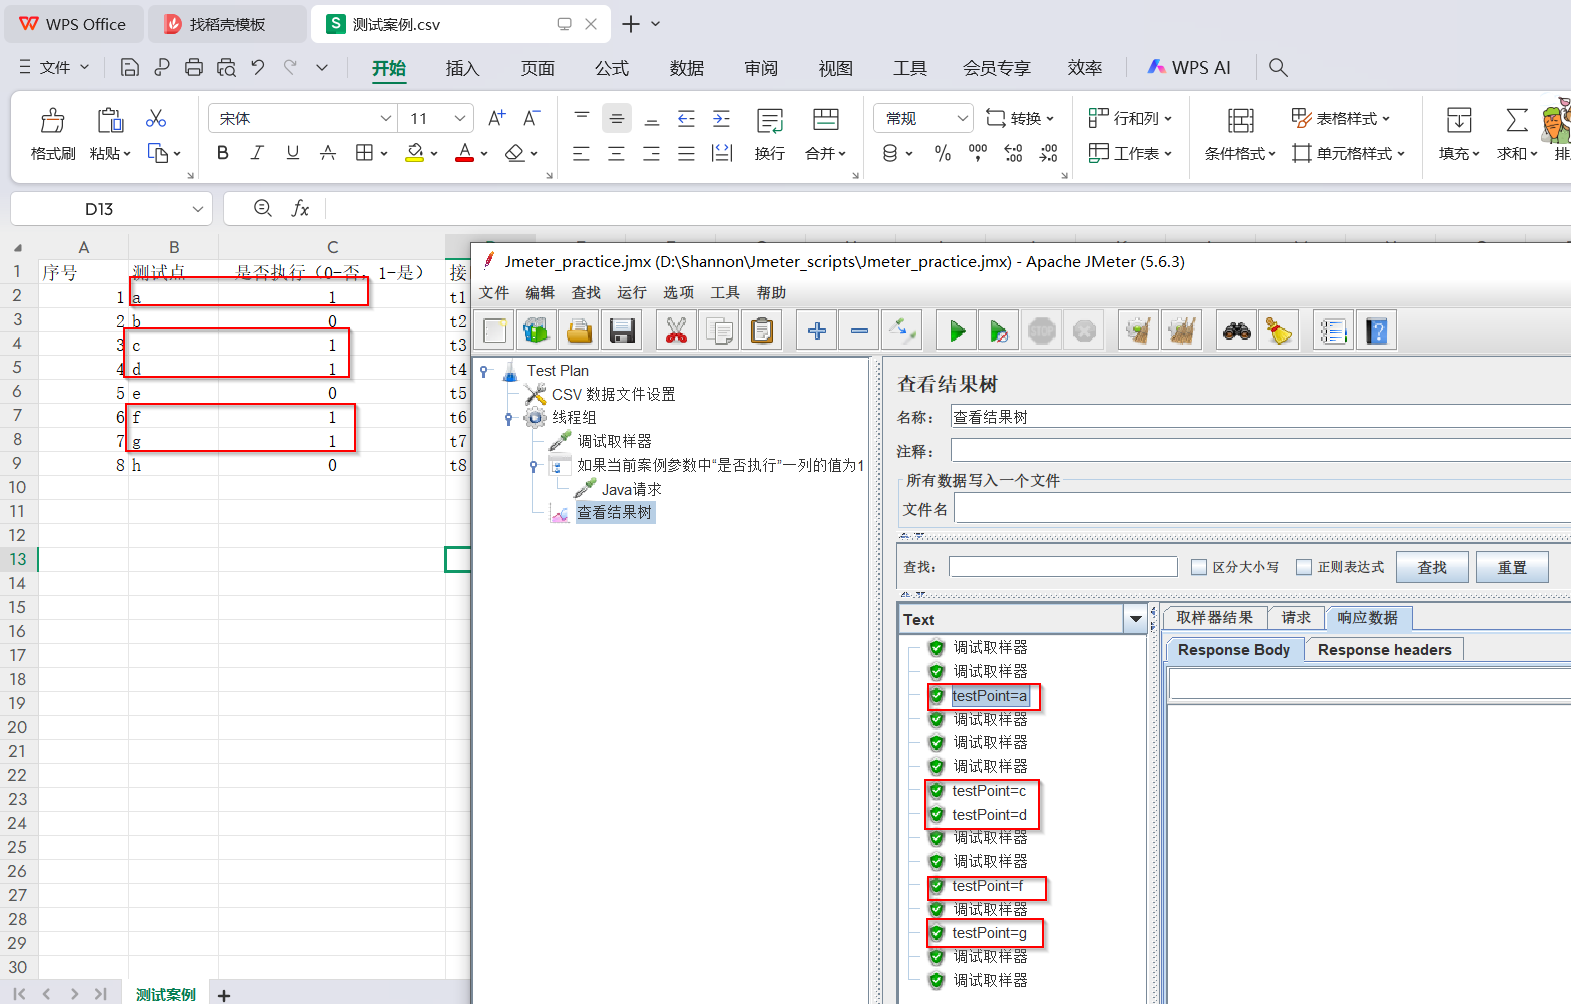
Task: Click JMeter Add plus toolbar icon
Action: 817,331
